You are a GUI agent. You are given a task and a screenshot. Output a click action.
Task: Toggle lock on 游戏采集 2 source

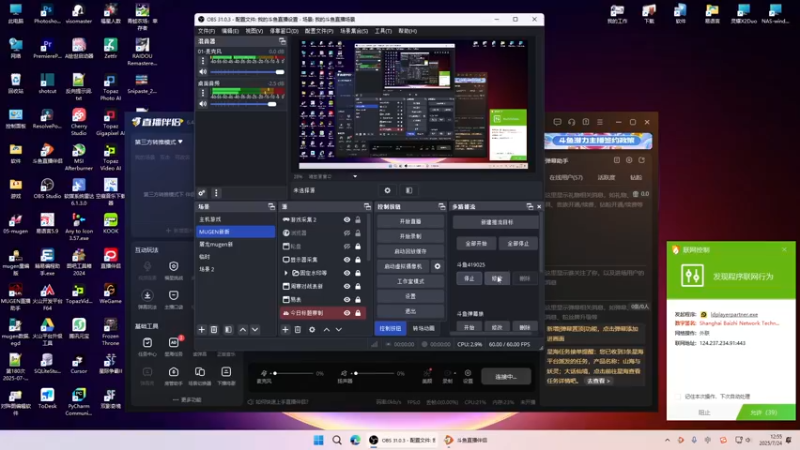click(358, 219)
